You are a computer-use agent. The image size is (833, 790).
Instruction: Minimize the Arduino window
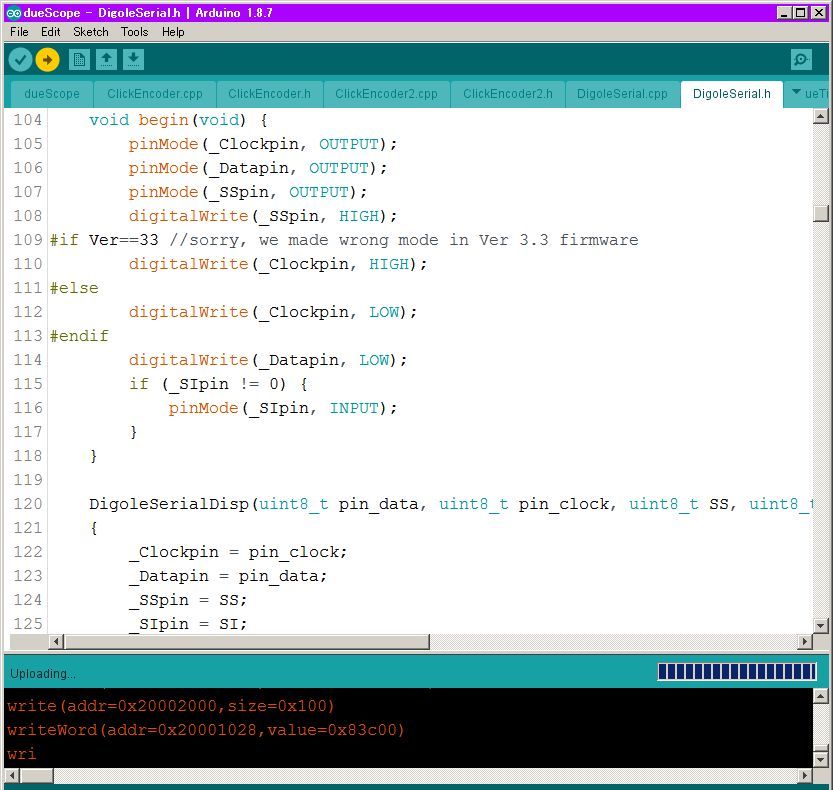click(784, 13)
